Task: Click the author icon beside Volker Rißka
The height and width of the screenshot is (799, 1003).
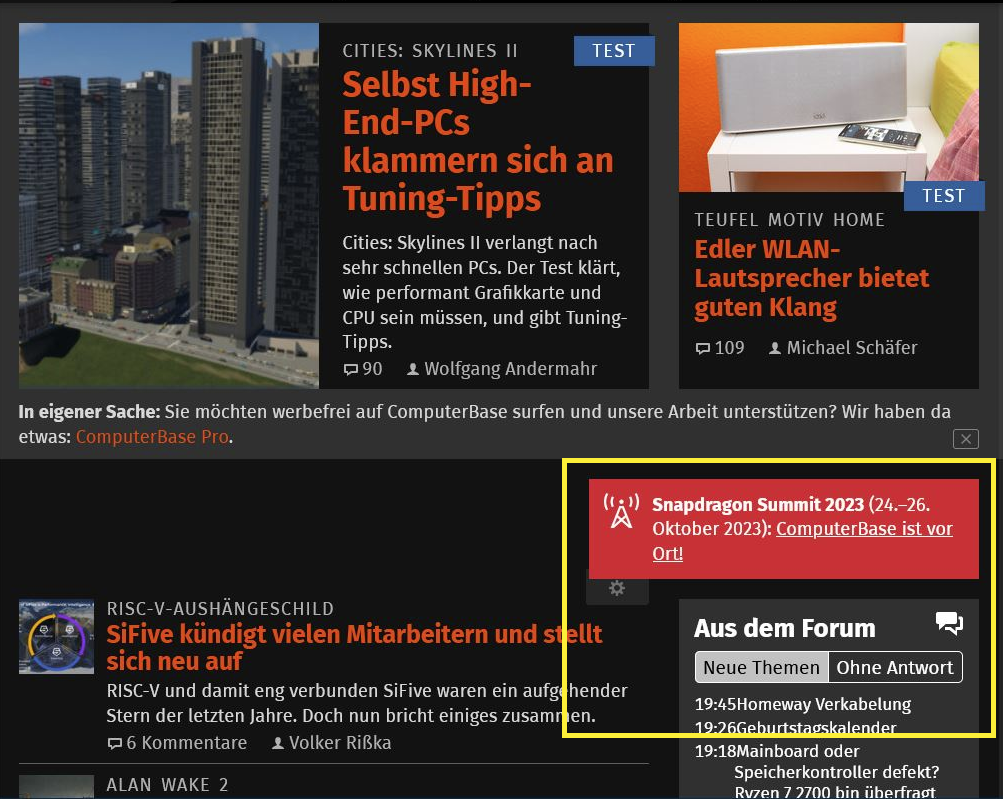Action: coord(278,743)
